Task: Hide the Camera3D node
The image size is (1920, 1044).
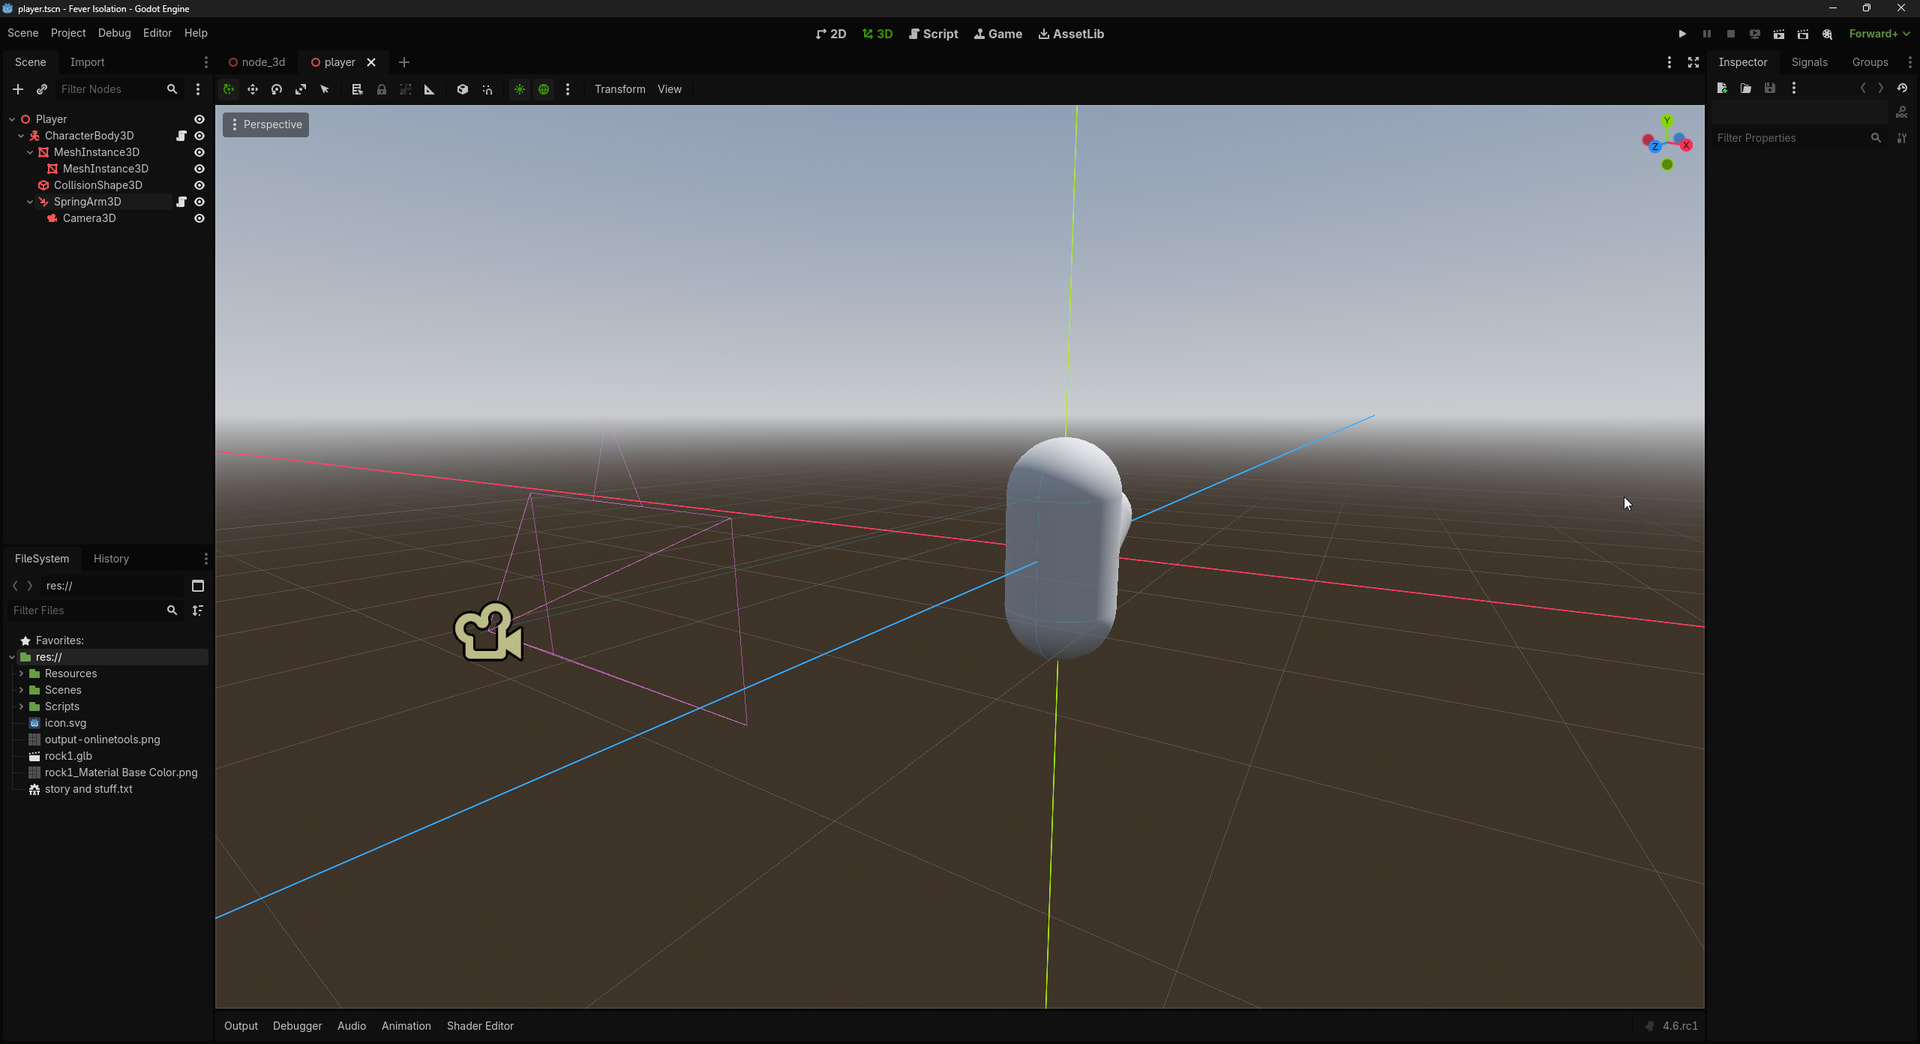Action: point(199,218)
